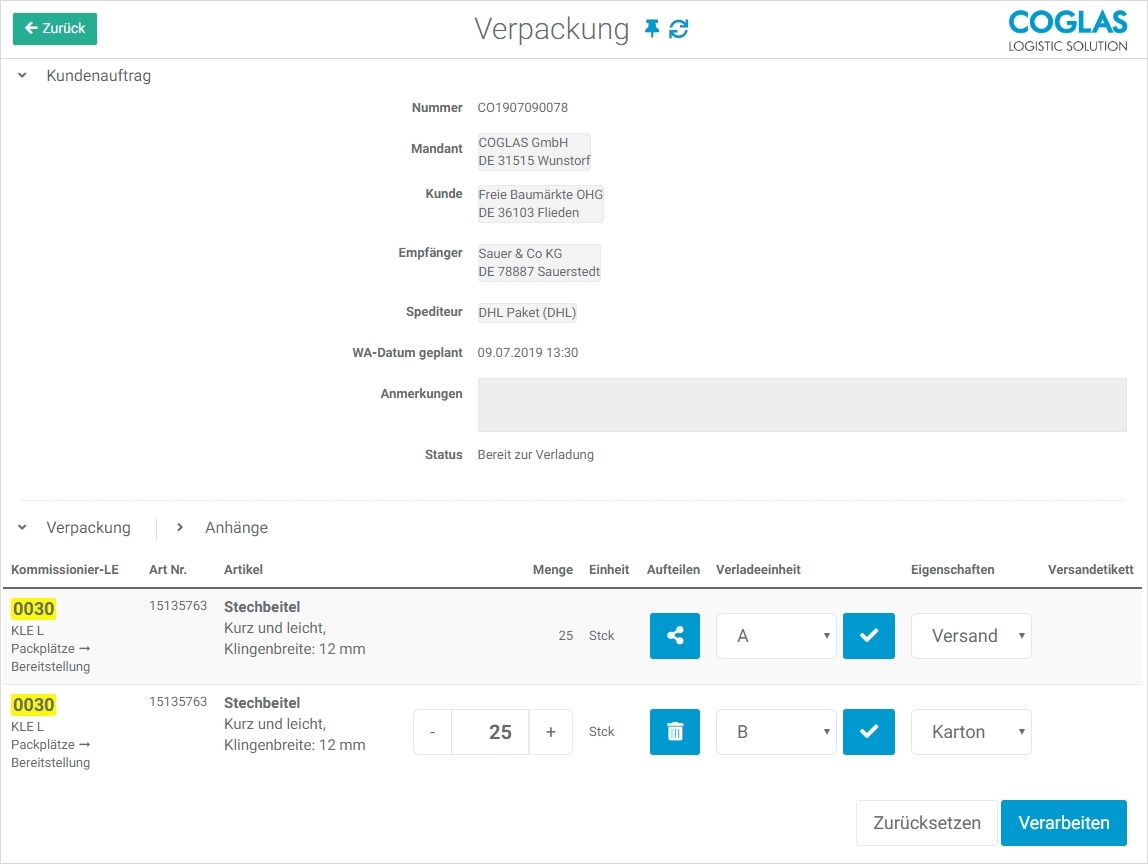This screenshot has width=1148, height=864.
Task: Open the Versand properties dropdown
Action: coord(970,636)
